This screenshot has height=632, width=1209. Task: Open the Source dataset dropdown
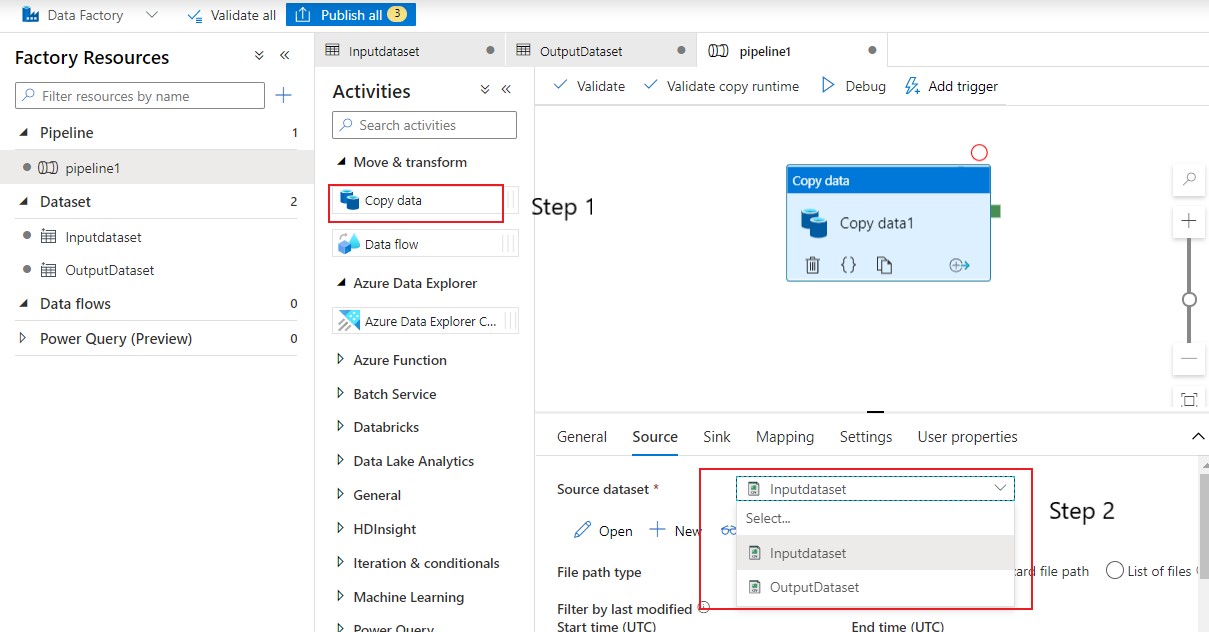[876, 489]
